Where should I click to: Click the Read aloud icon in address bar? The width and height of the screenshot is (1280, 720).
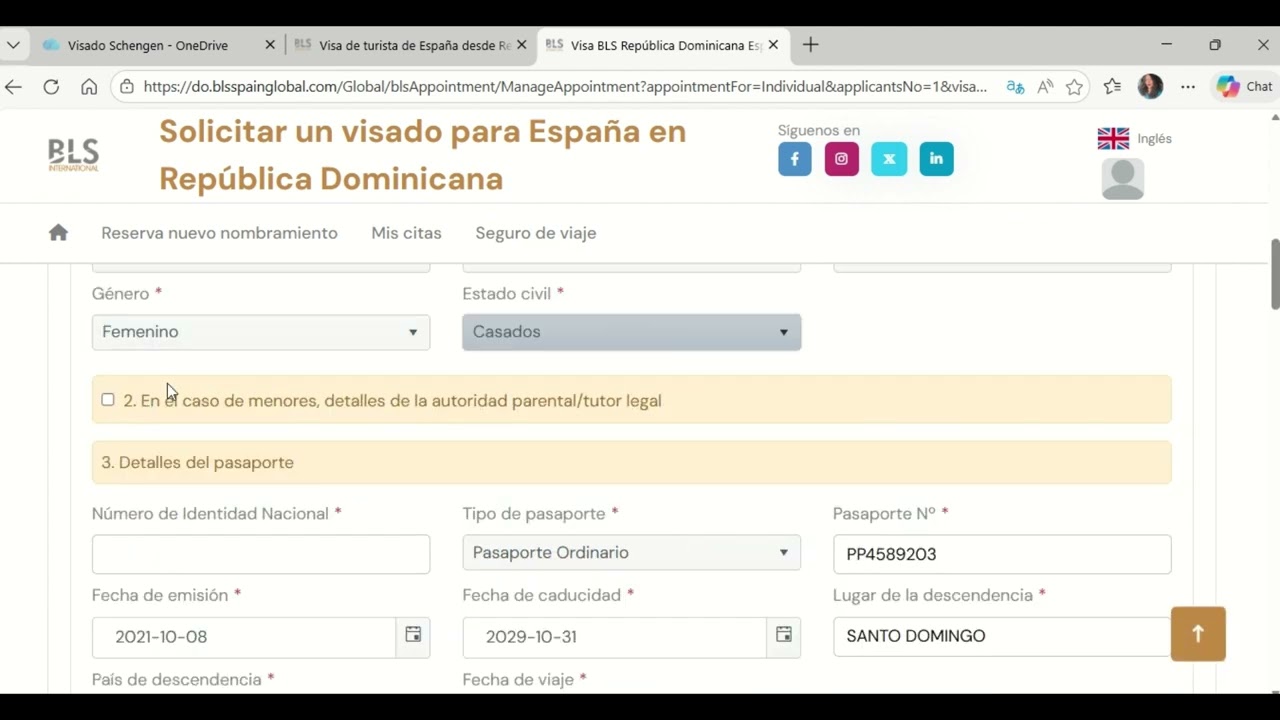1045,87
